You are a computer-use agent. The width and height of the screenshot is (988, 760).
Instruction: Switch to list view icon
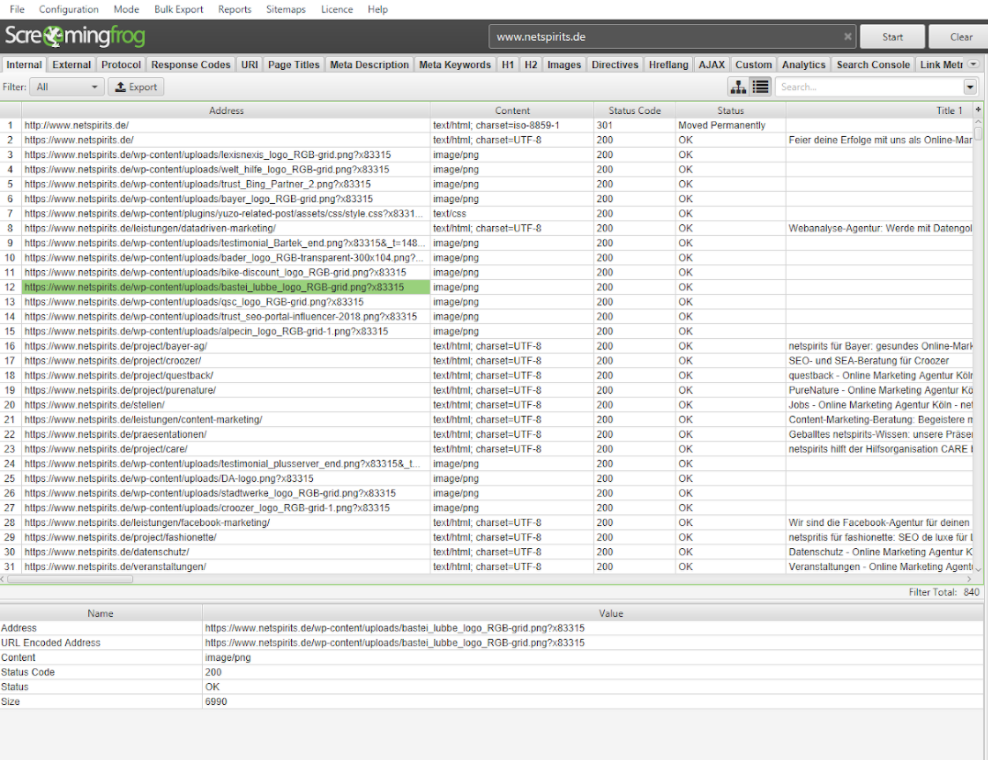(x=761, y=87)
